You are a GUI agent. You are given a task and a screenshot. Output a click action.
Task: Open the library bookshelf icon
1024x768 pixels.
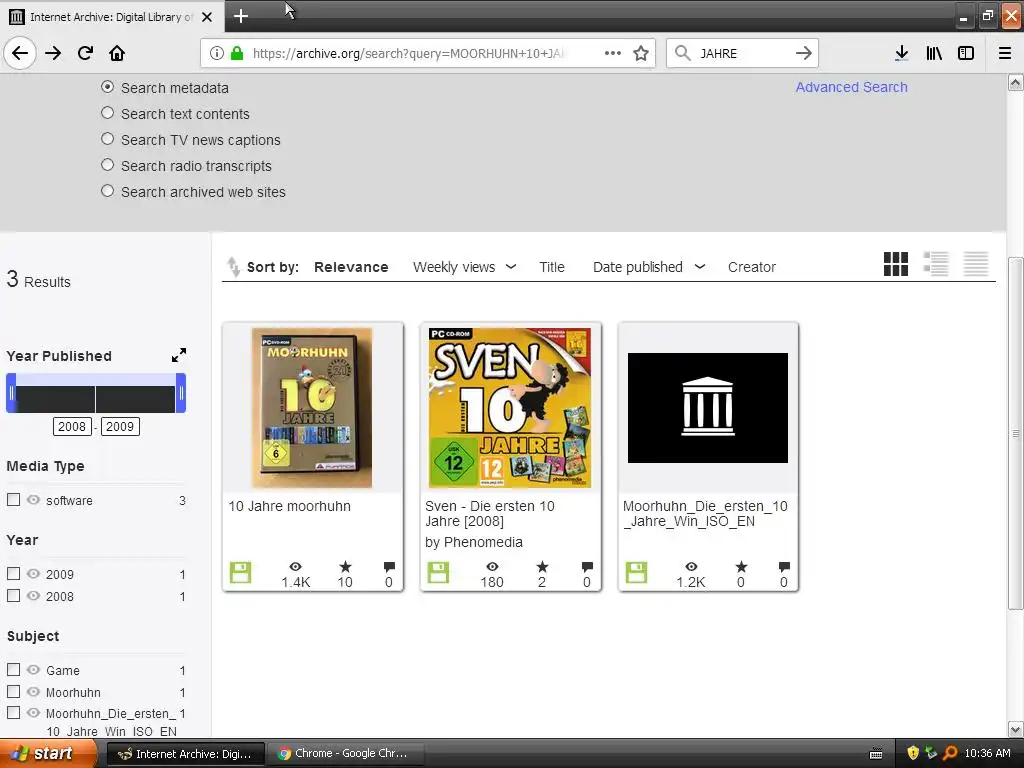(934, 53)
